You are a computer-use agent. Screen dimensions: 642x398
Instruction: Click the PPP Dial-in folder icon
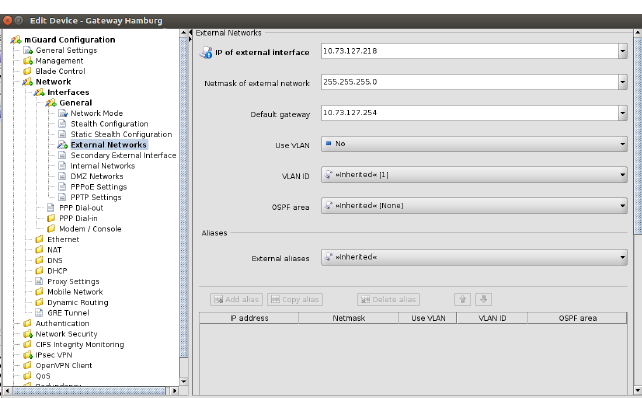point(51,218)
